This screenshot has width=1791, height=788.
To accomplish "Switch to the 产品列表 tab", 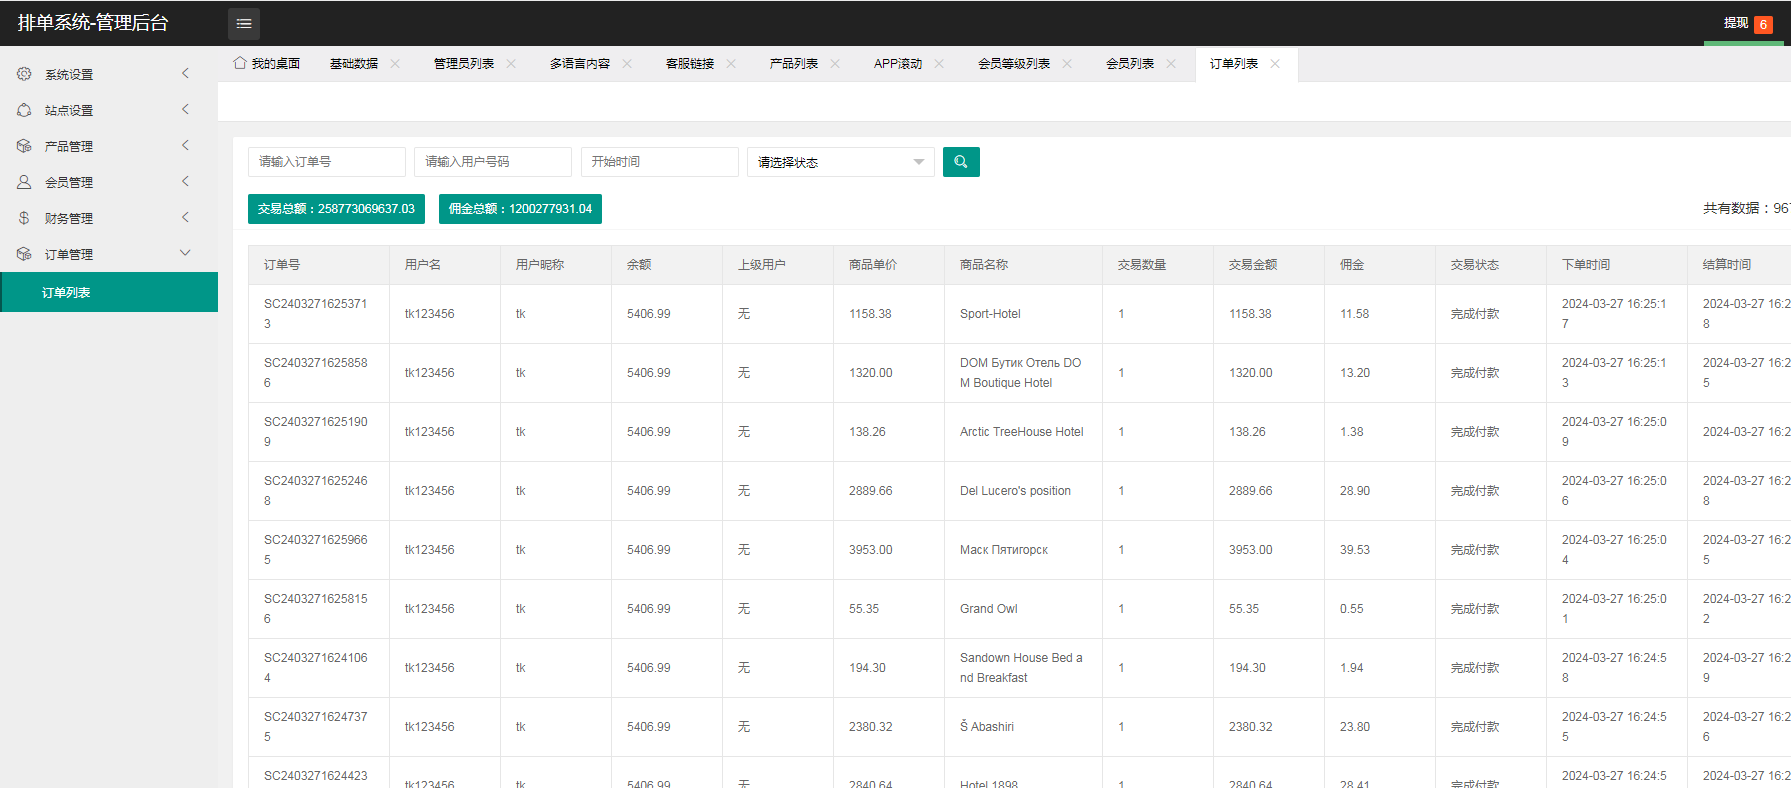I will pos(794,64).
